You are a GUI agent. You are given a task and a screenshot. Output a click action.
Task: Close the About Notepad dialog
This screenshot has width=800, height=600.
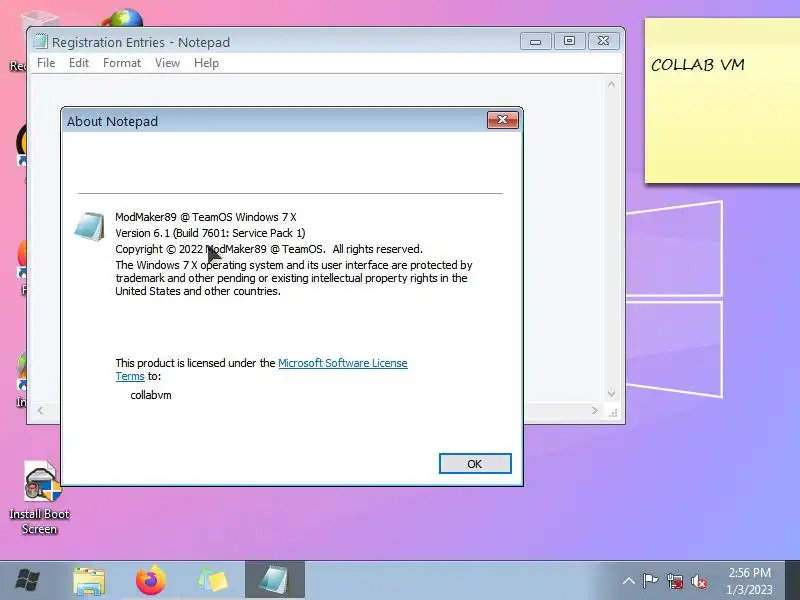pos(503,120)
